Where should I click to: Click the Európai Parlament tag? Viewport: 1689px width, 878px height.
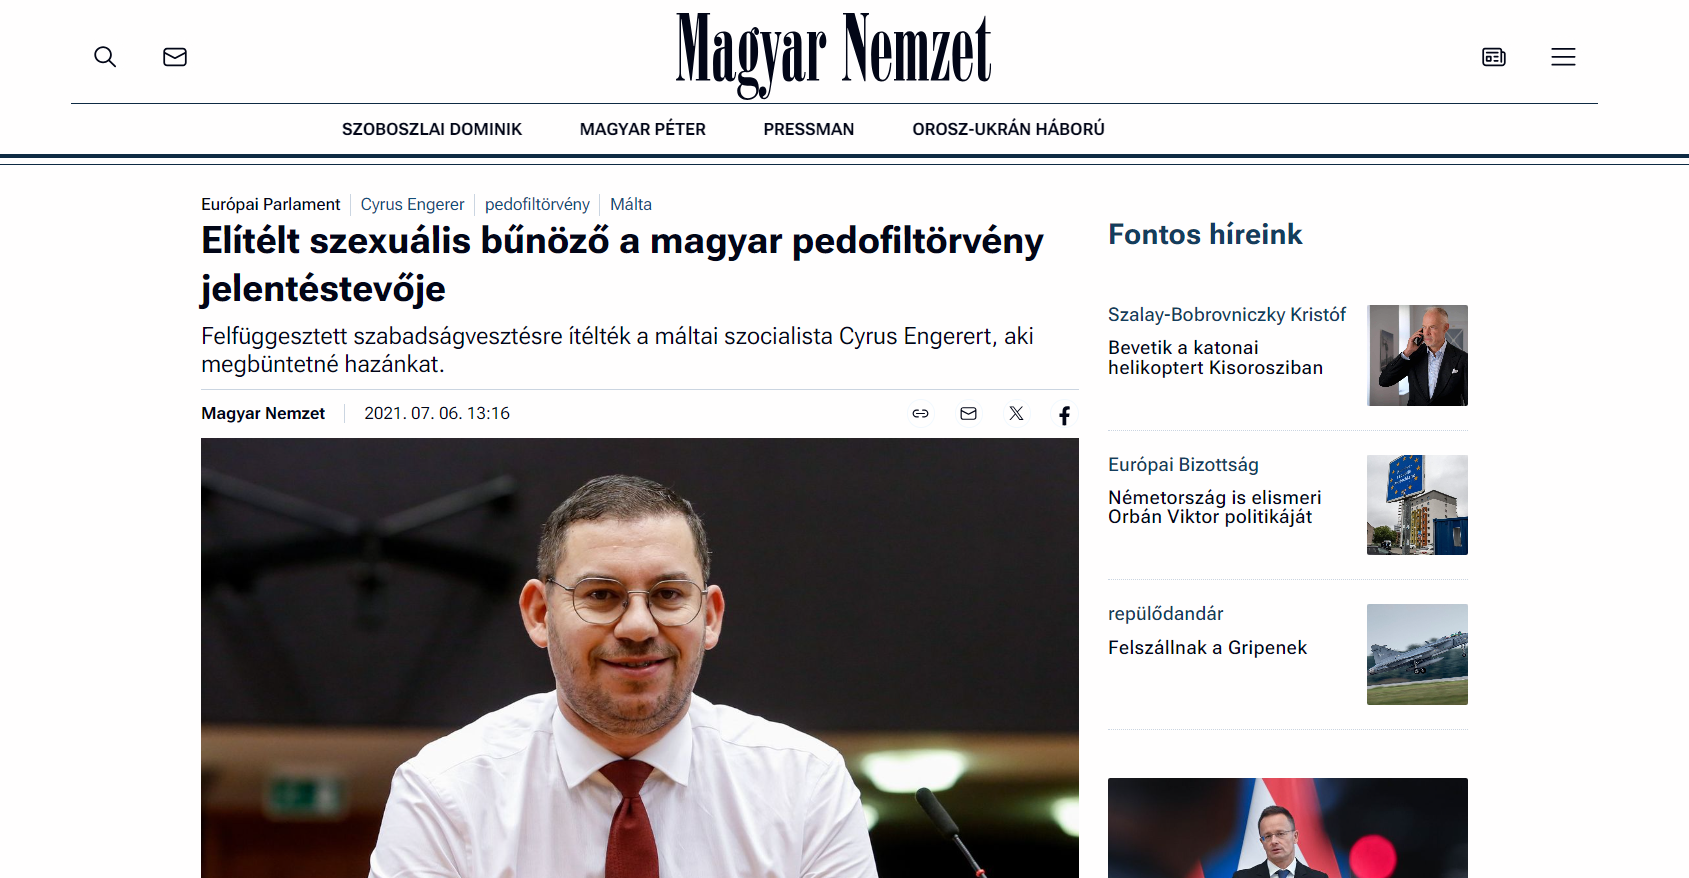(270, 204)
